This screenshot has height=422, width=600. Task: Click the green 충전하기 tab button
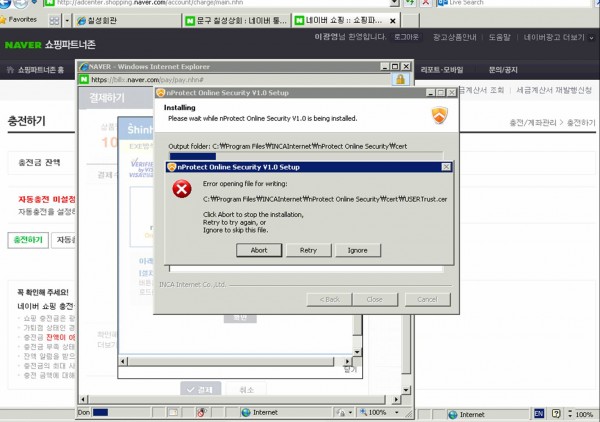(27, 240)
